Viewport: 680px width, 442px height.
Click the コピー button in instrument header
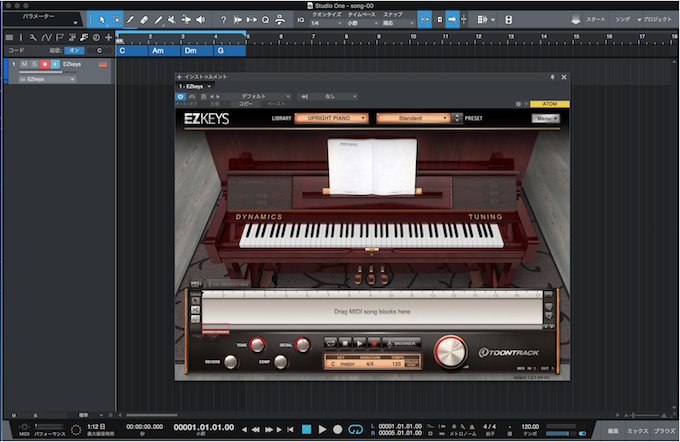pos(245,104)
